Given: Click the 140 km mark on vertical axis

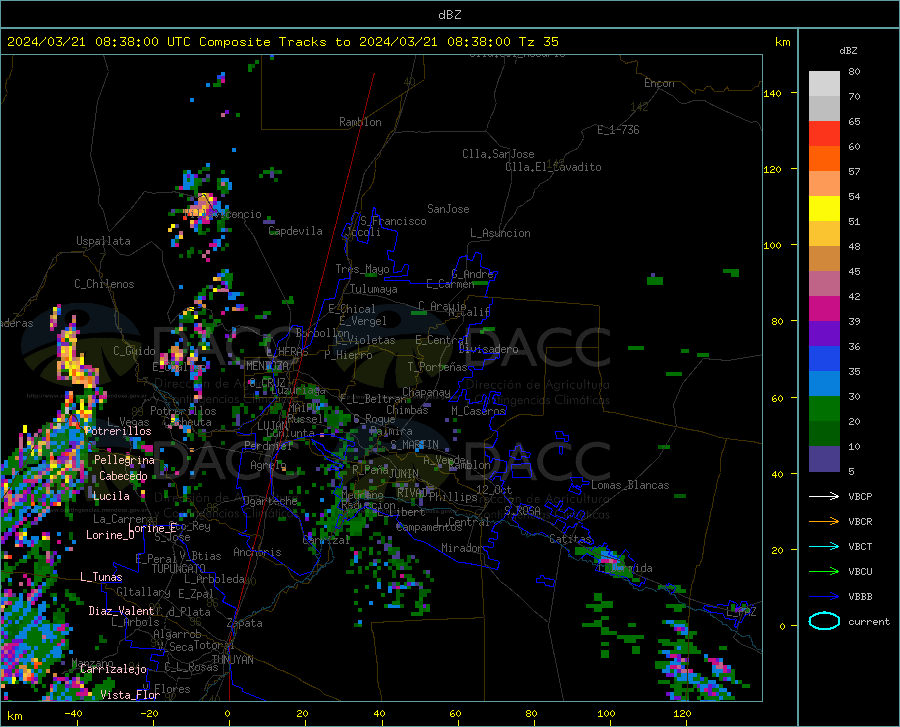Looking at the screenshot, I should coord(772,93).
